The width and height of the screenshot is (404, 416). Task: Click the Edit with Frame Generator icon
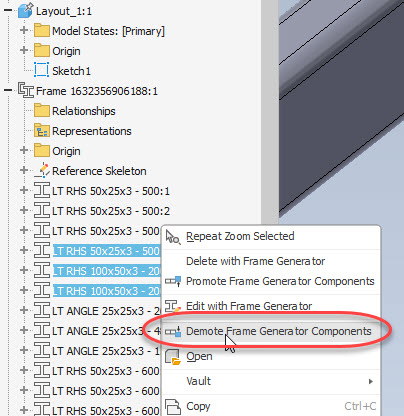pos(173,306)
